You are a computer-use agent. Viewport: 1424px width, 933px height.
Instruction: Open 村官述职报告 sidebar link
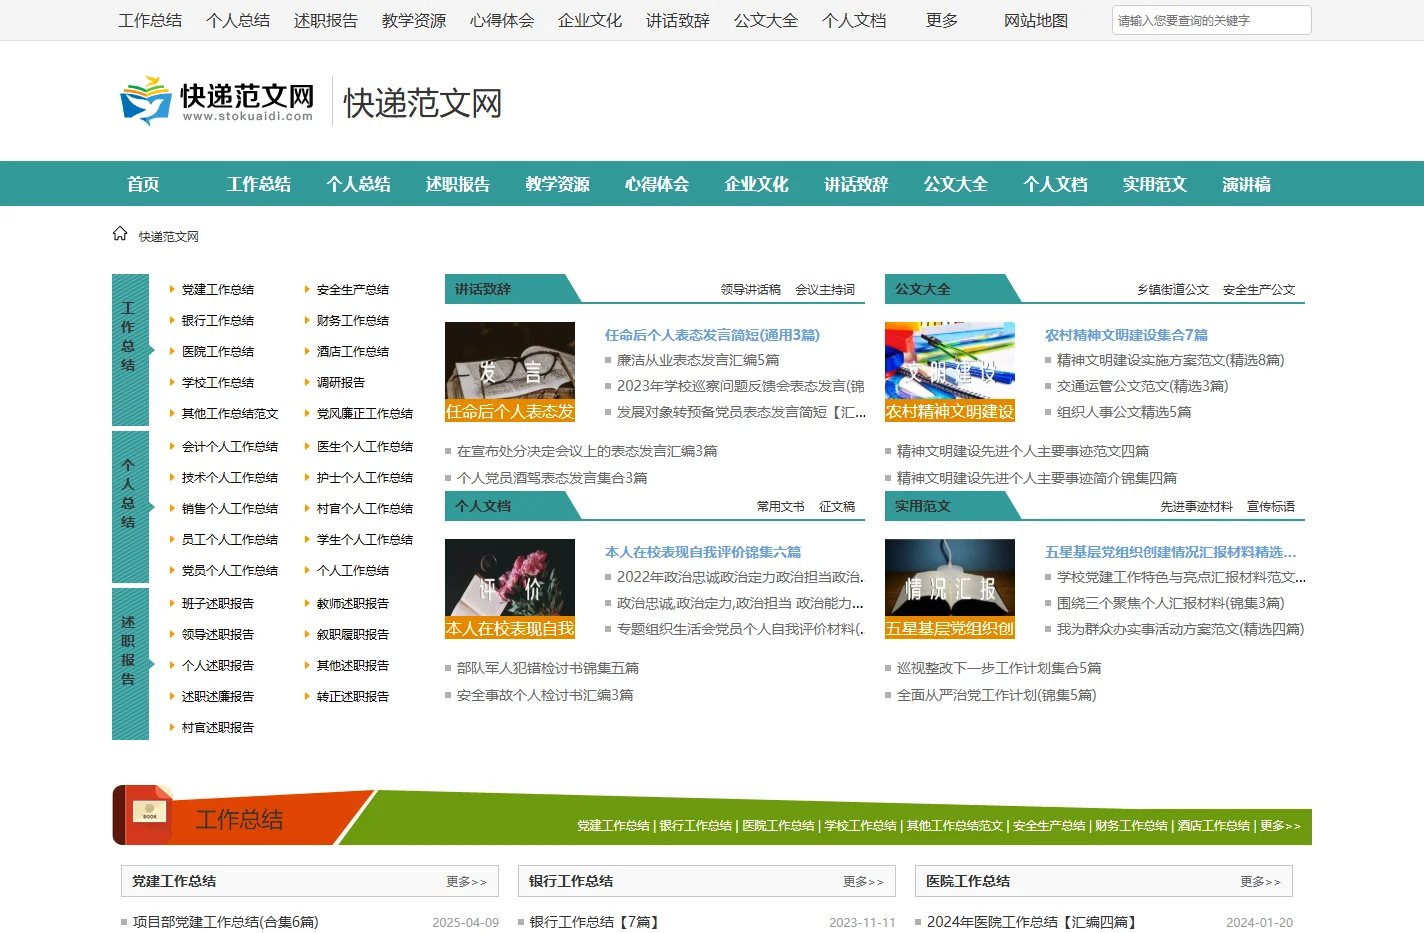pos(218,727)
